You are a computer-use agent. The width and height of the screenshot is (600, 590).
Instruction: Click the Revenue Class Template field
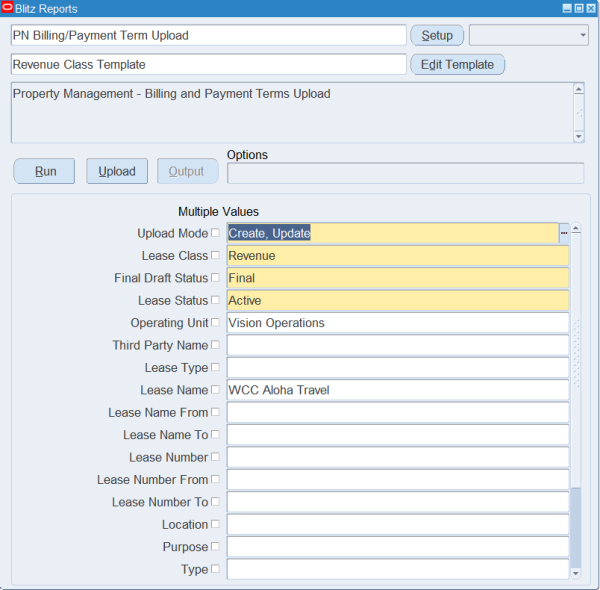[209, 64]
